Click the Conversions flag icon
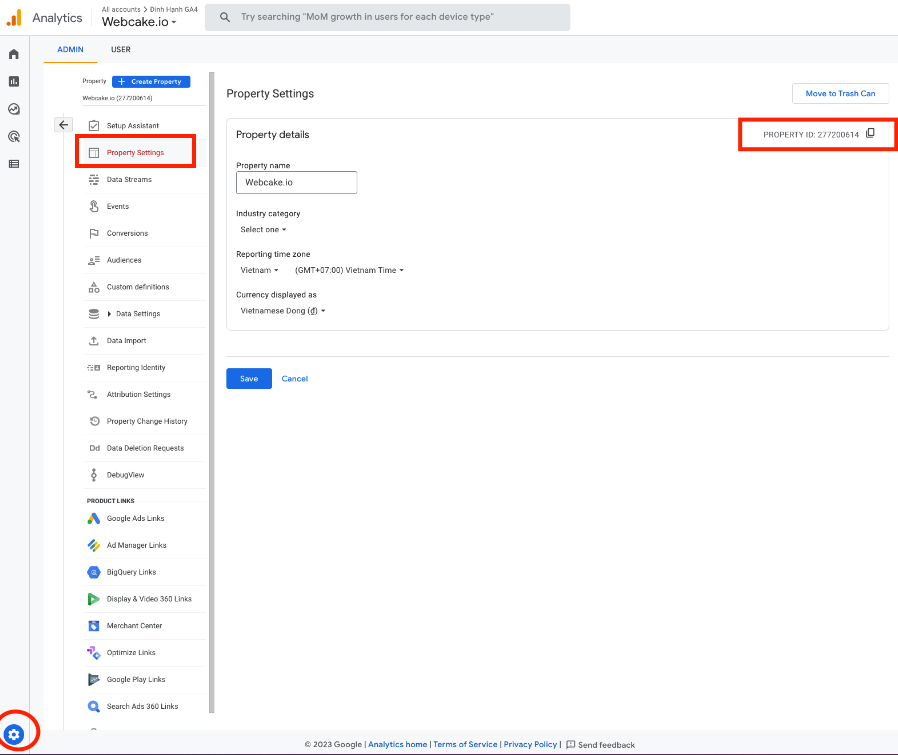Image resolution: width=898 pixels, height=755 pixels. (94, 233)
